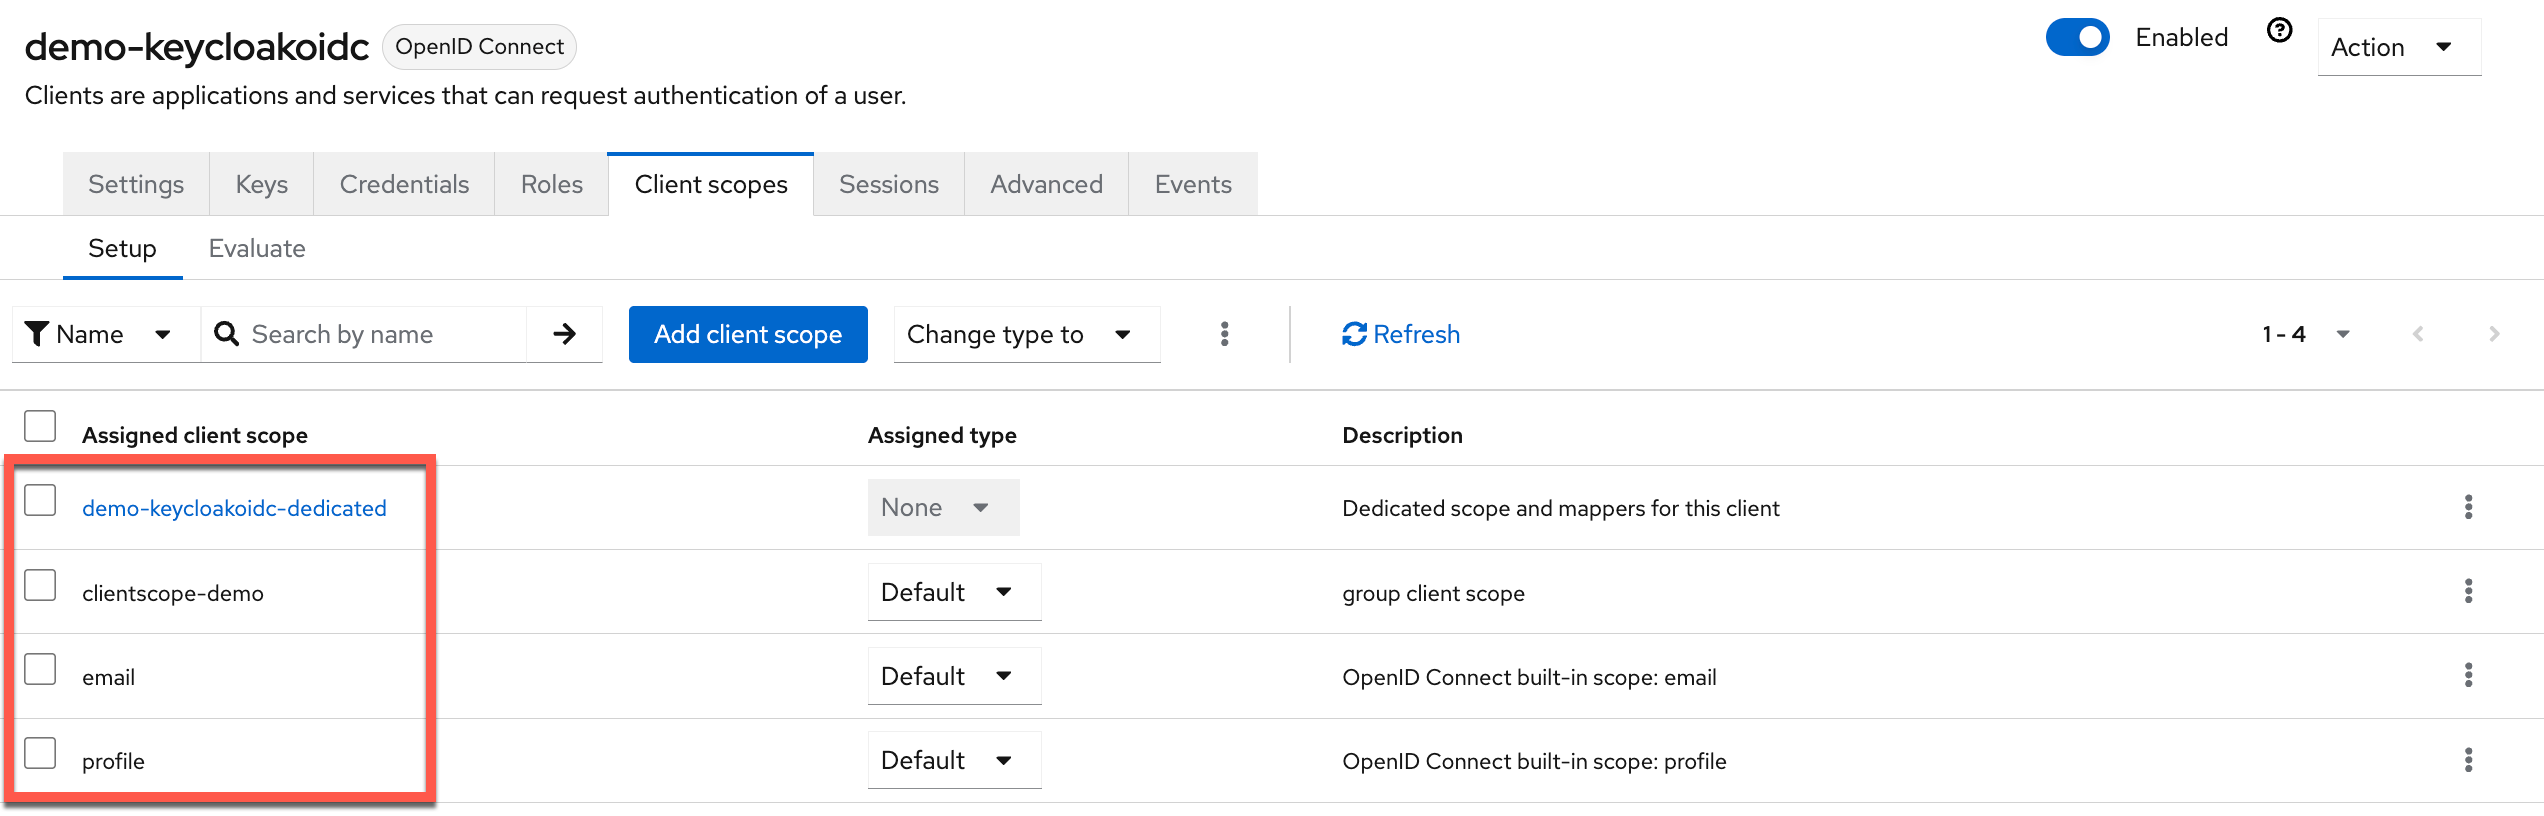Tick the email scope checkbox
The width and height of the screenshot is (2544, 816).
click(x=40, y=669)
